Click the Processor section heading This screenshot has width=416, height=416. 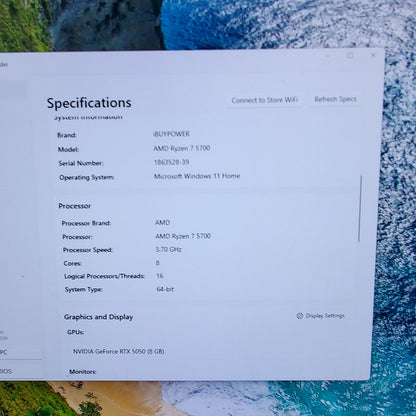pos(75,206)
